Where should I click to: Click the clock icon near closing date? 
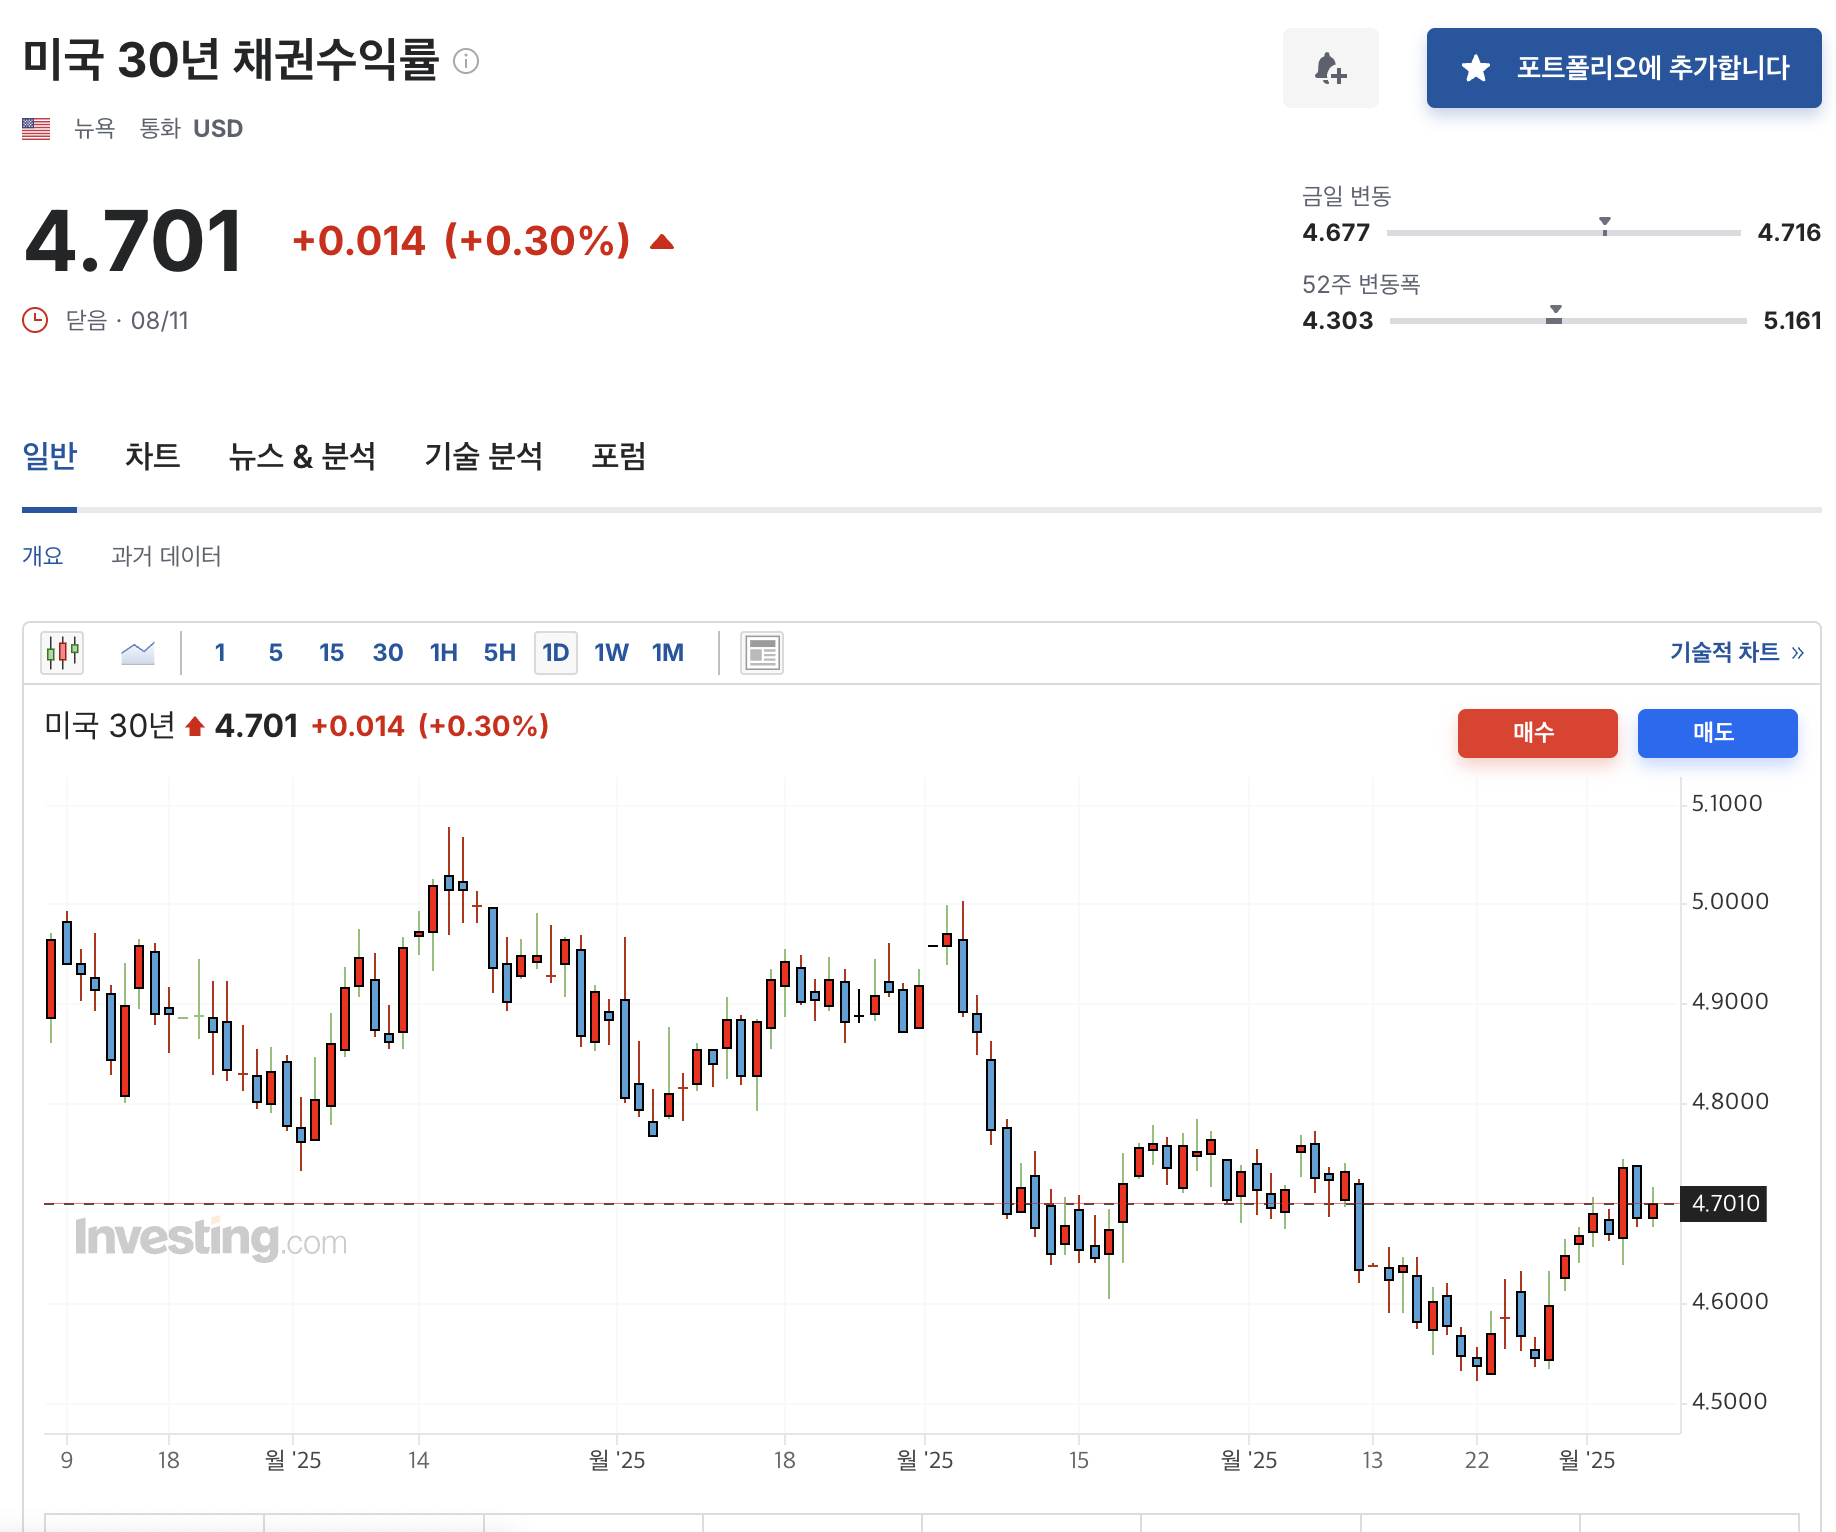(35, 320)
